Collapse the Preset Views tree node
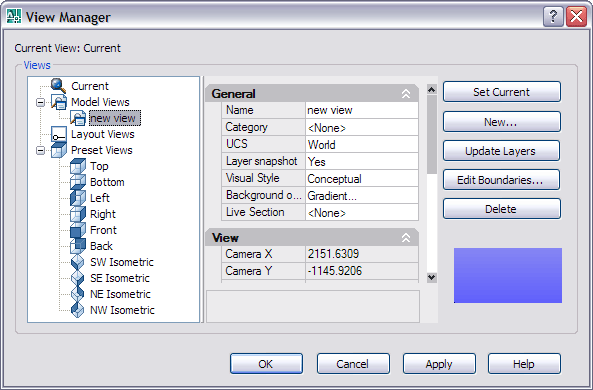The width and height of the screenshot is (593, 390). click(x=40, y=151)
